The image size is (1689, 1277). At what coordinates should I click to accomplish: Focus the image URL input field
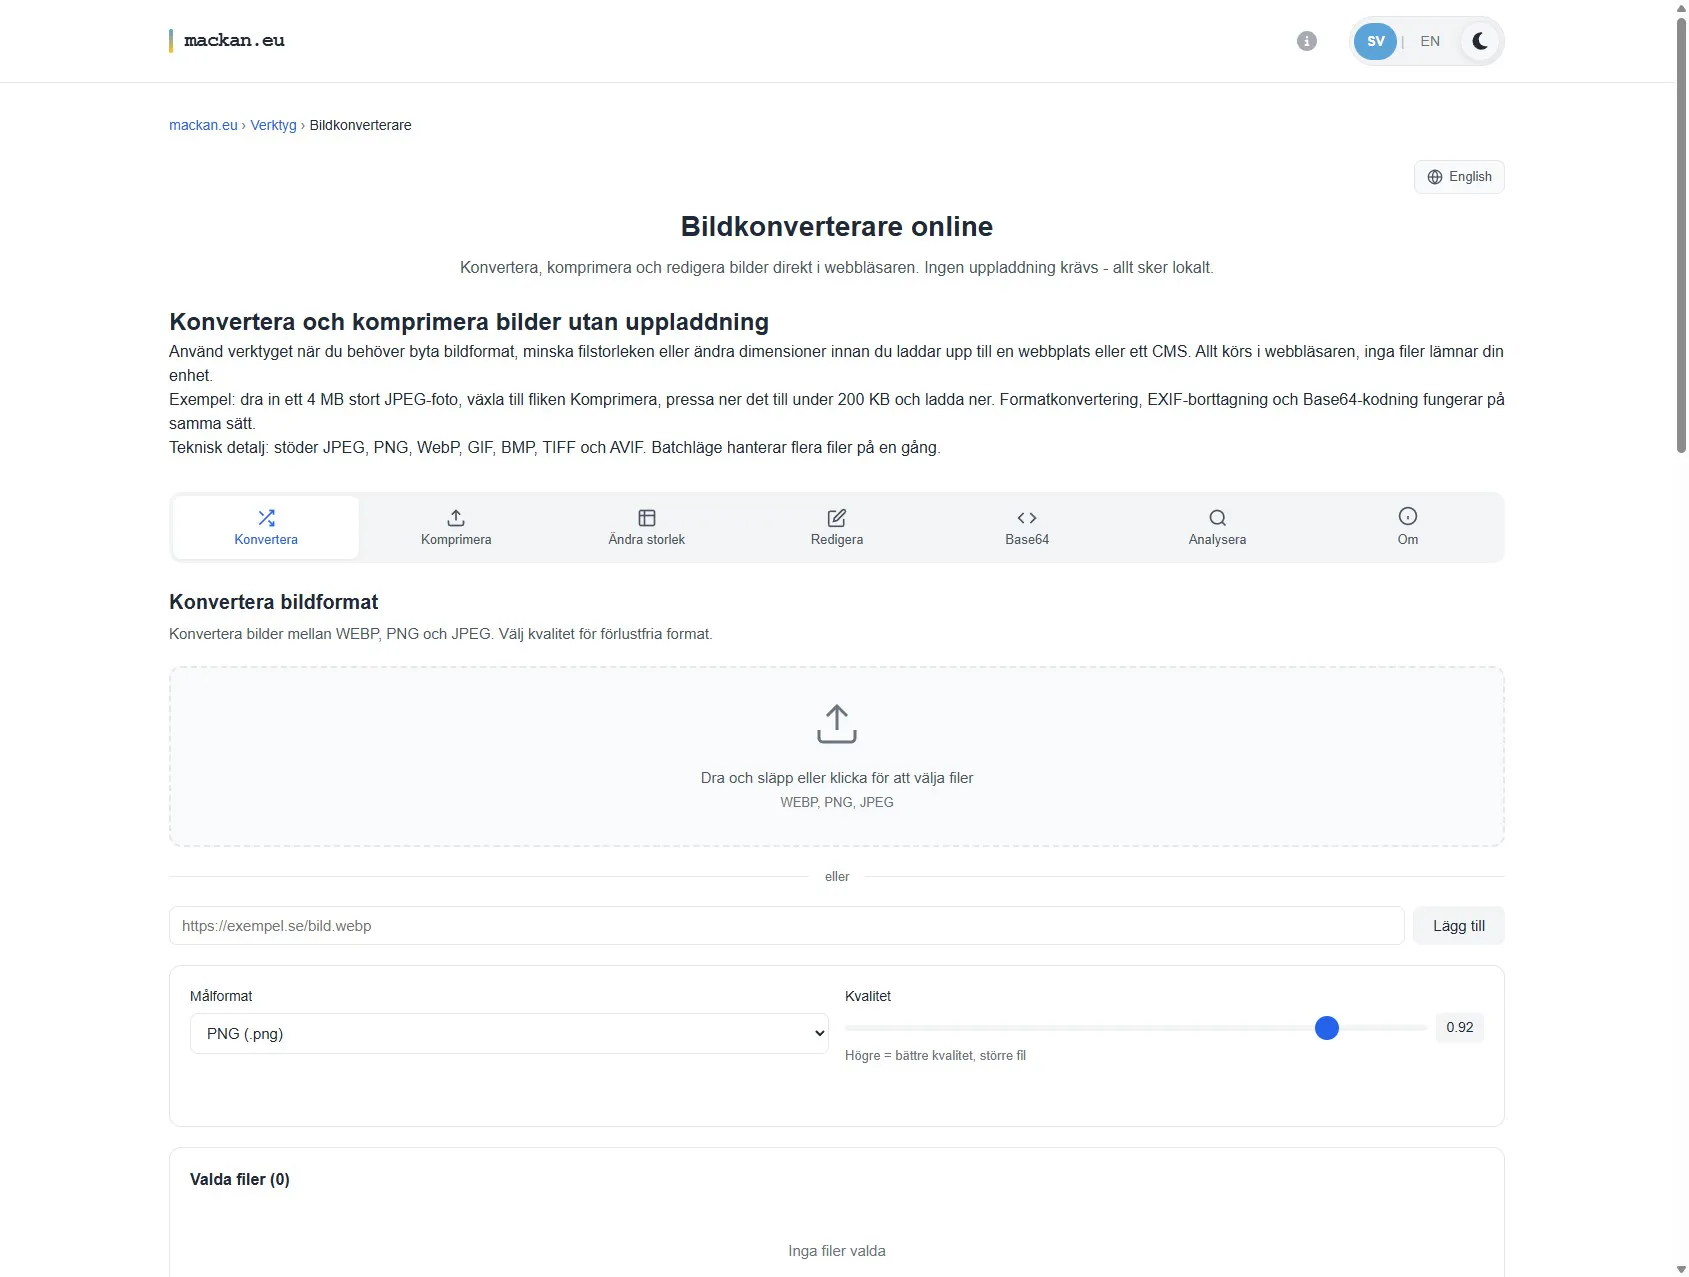point(786,926)
